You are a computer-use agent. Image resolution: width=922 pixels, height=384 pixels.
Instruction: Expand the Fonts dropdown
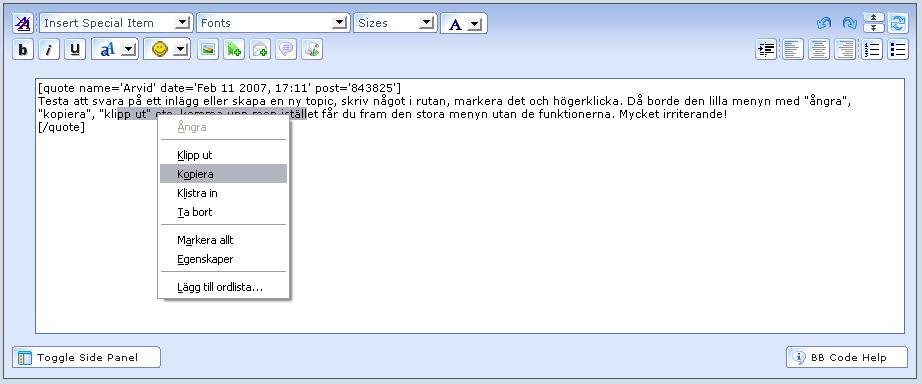pyautogui.click(x=272, y=23)
